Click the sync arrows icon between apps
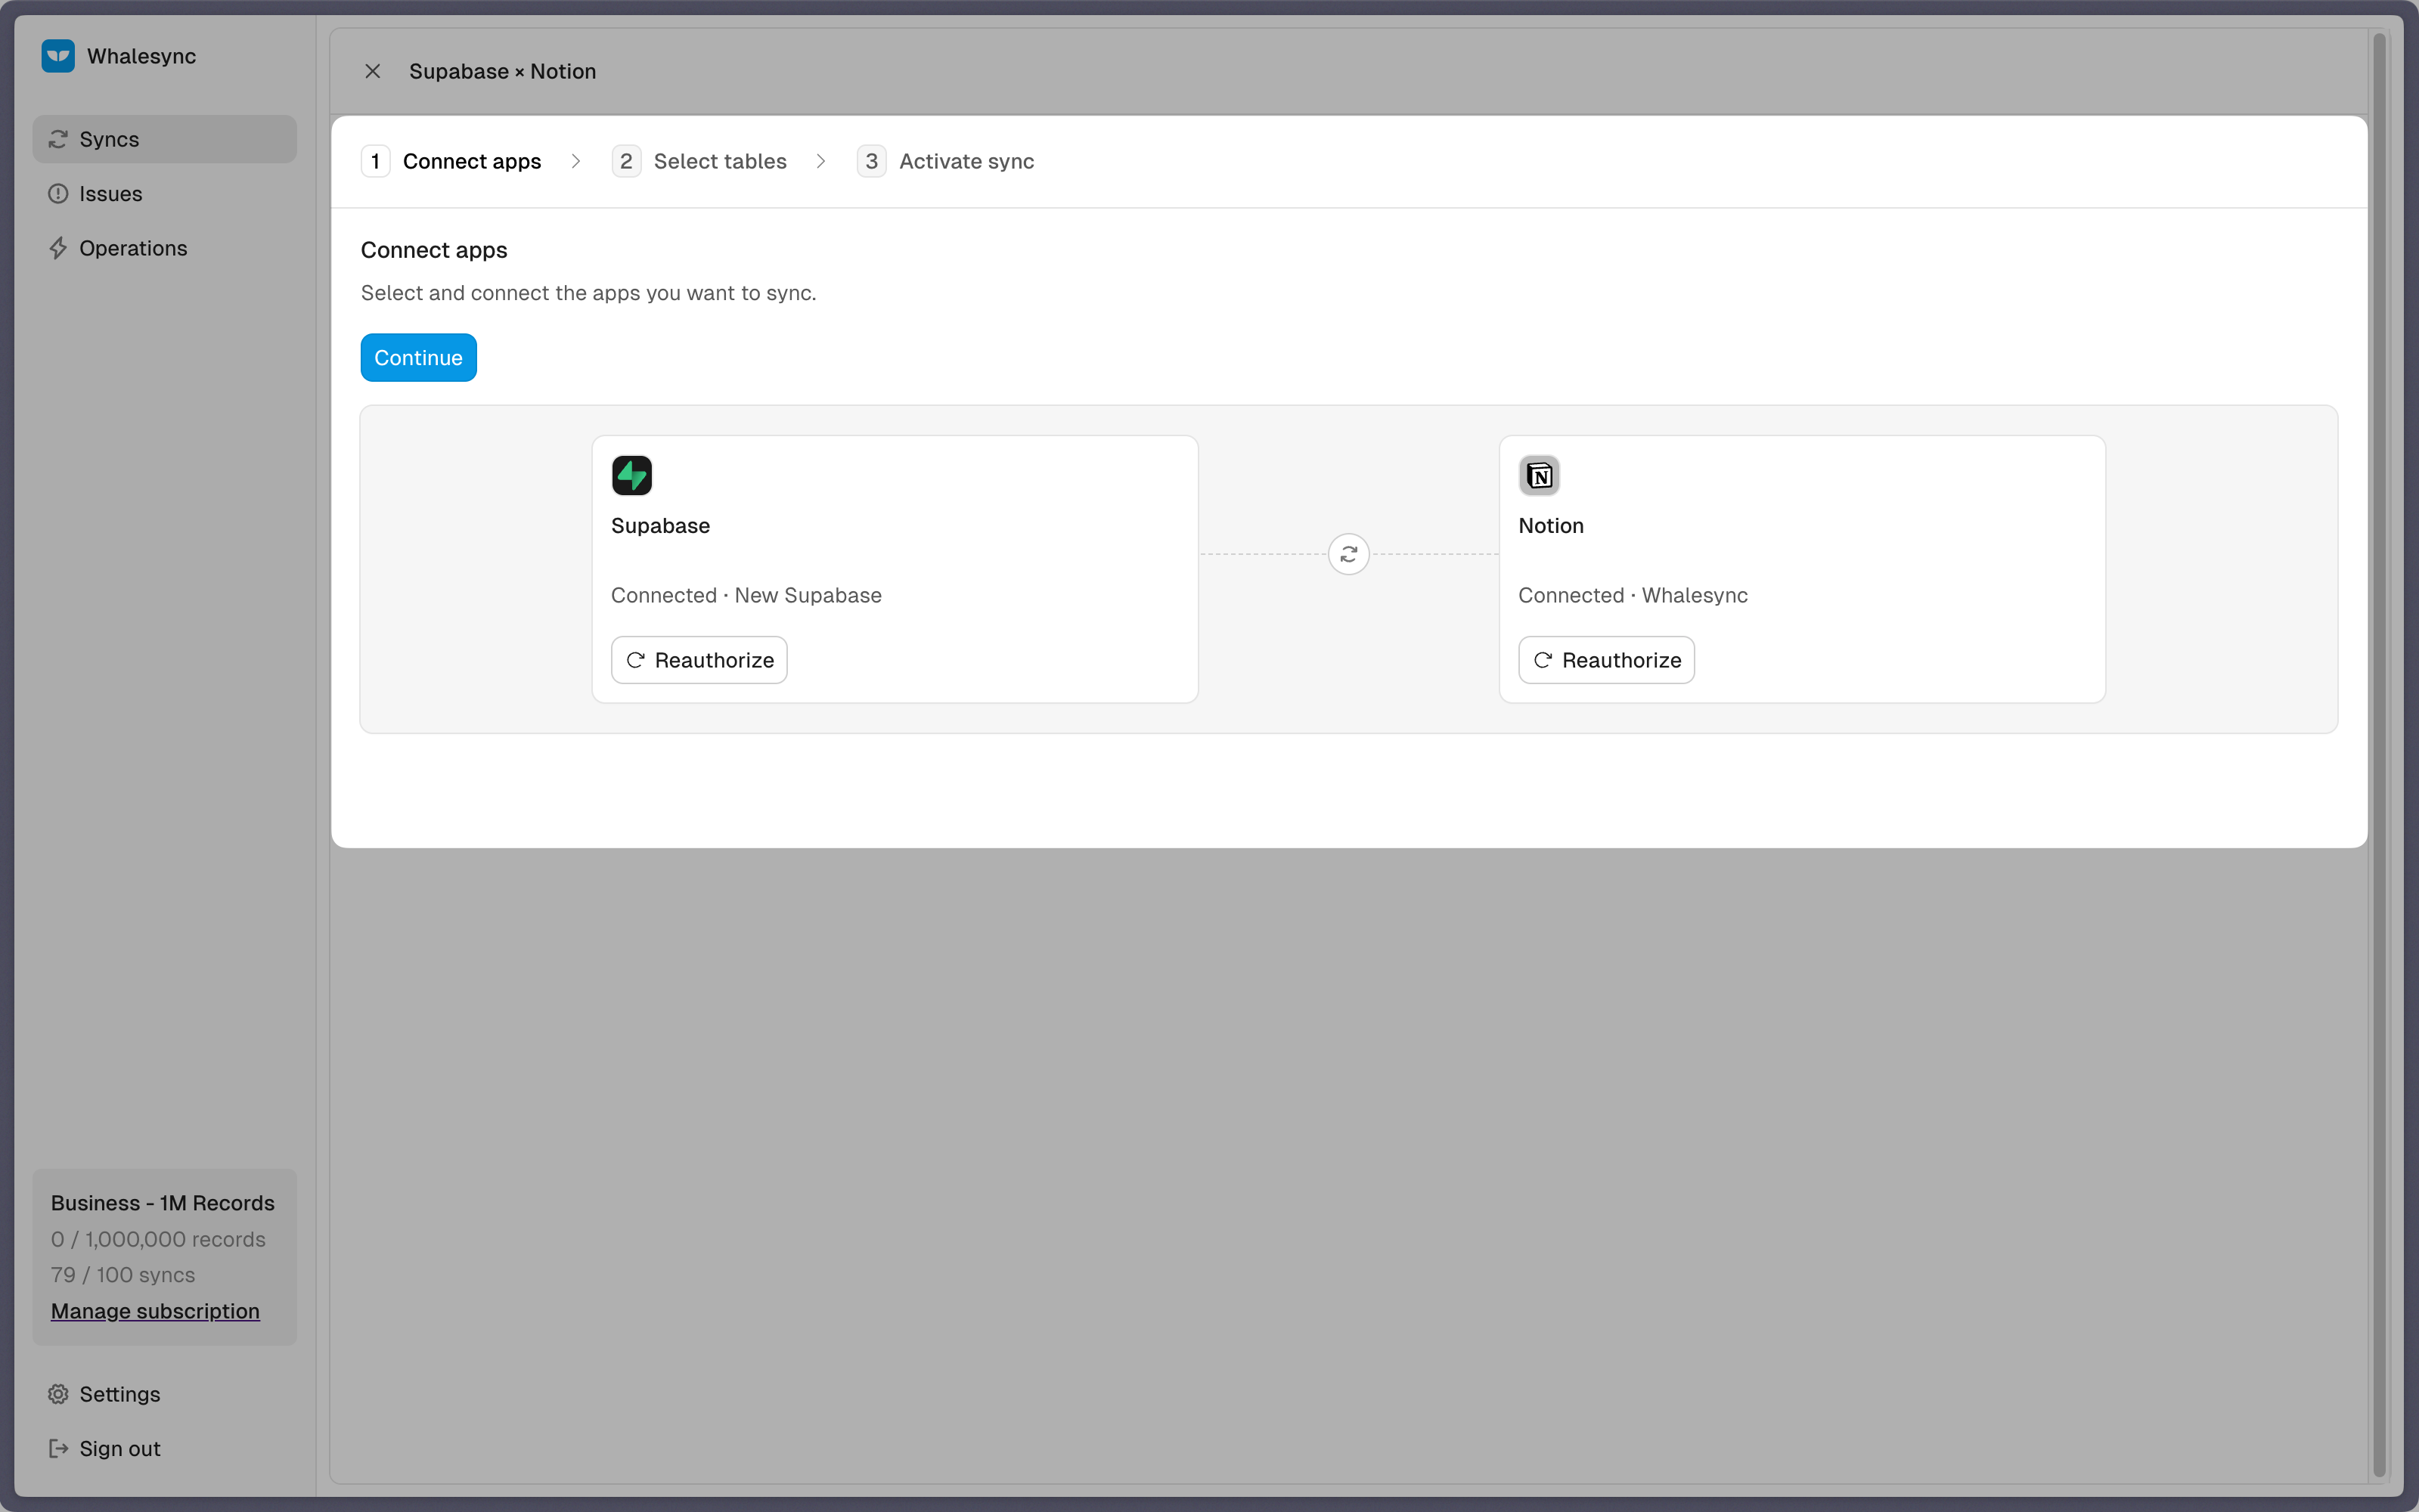This screenshot has width=2419, height=1512. [1348, 554]
